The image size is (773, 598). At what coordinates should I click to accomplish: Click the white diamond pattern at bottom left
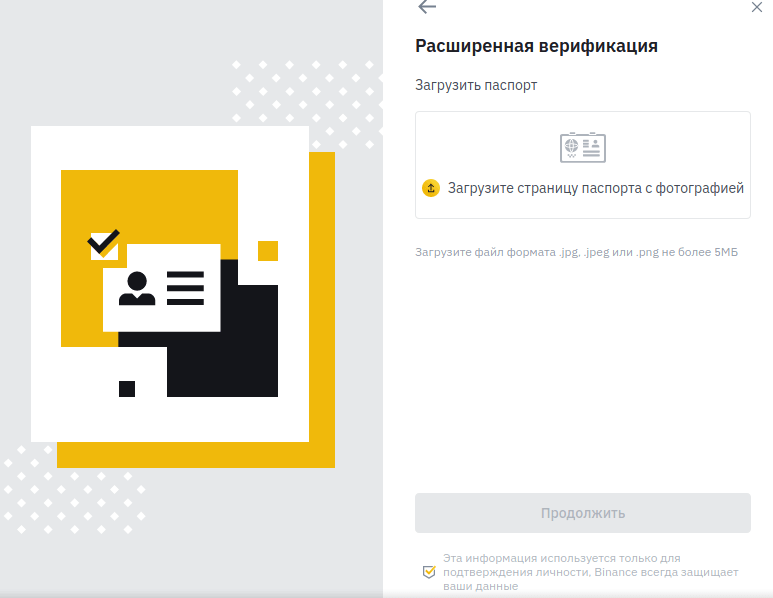pos(74,490)
